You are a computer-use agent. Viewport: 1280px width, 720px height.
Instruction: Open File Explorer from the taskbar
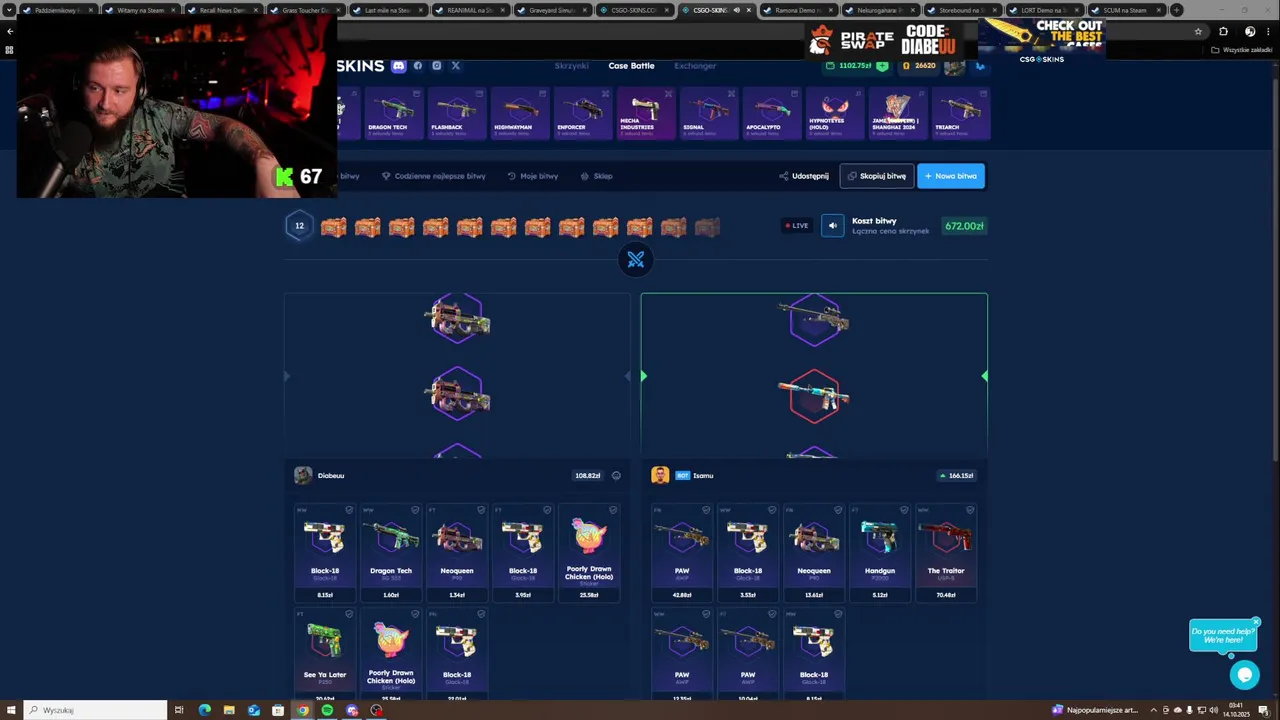[x=229, y=710]
